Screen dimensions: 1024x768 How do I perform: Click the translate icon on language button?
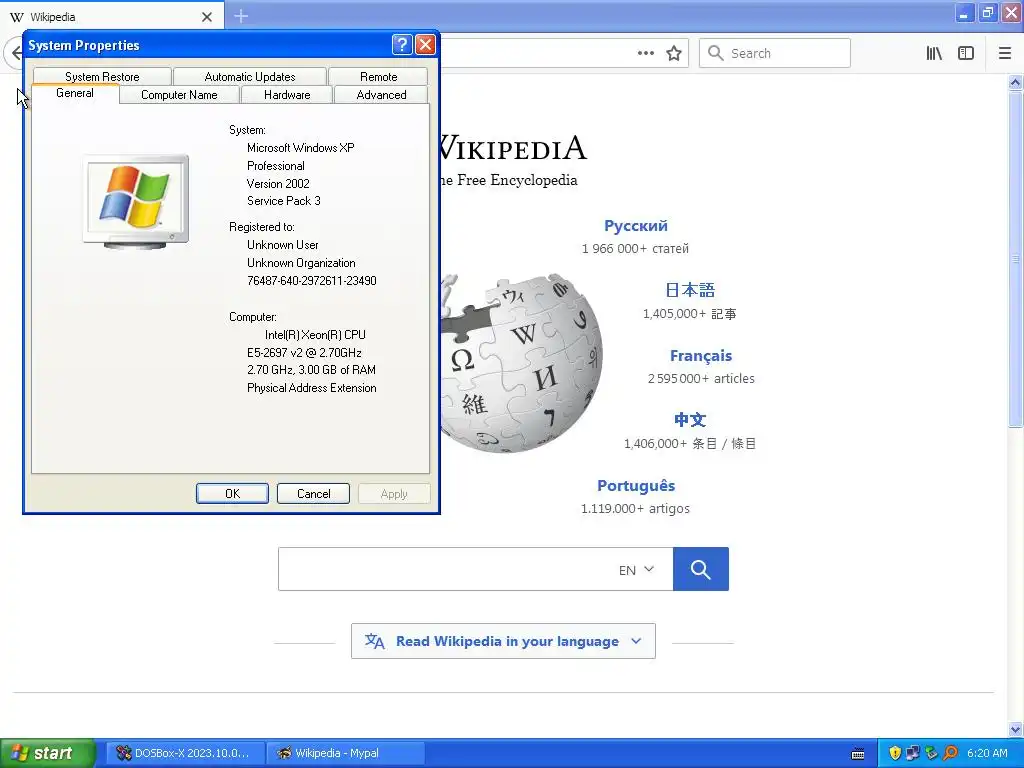[375, 641]
